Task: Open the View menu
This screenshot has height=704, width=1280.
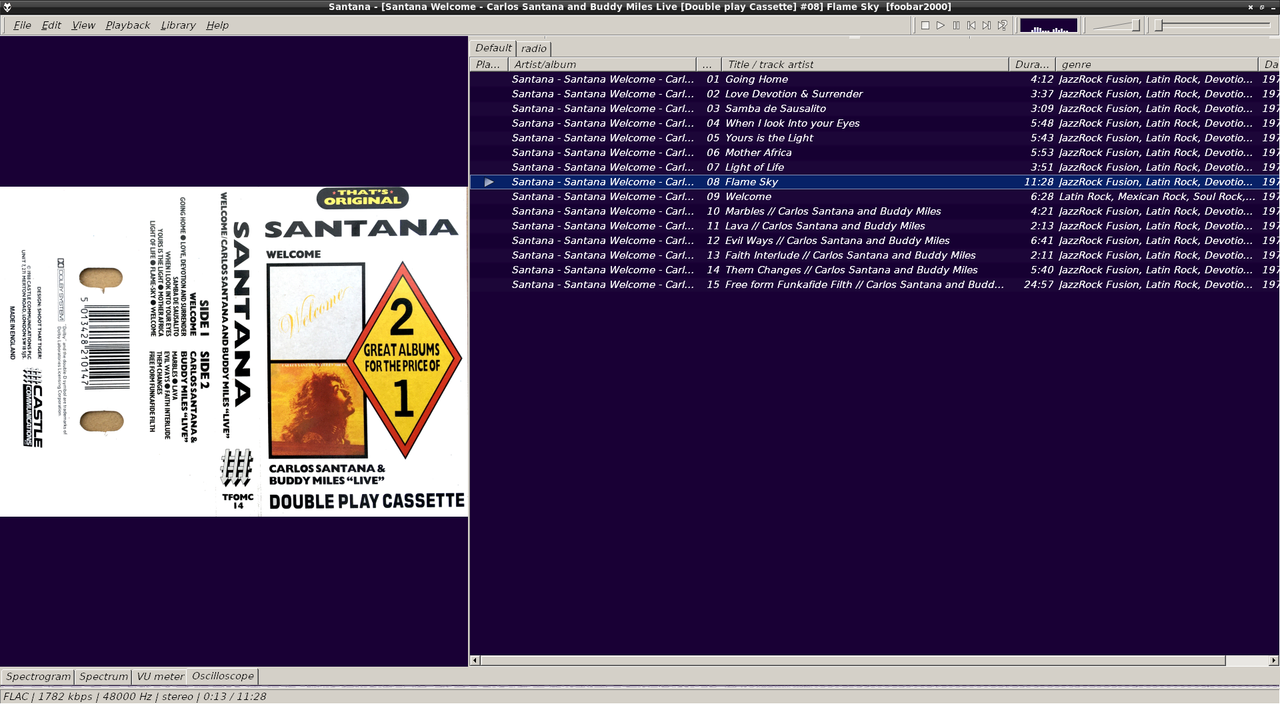Action: click(84, 25)
